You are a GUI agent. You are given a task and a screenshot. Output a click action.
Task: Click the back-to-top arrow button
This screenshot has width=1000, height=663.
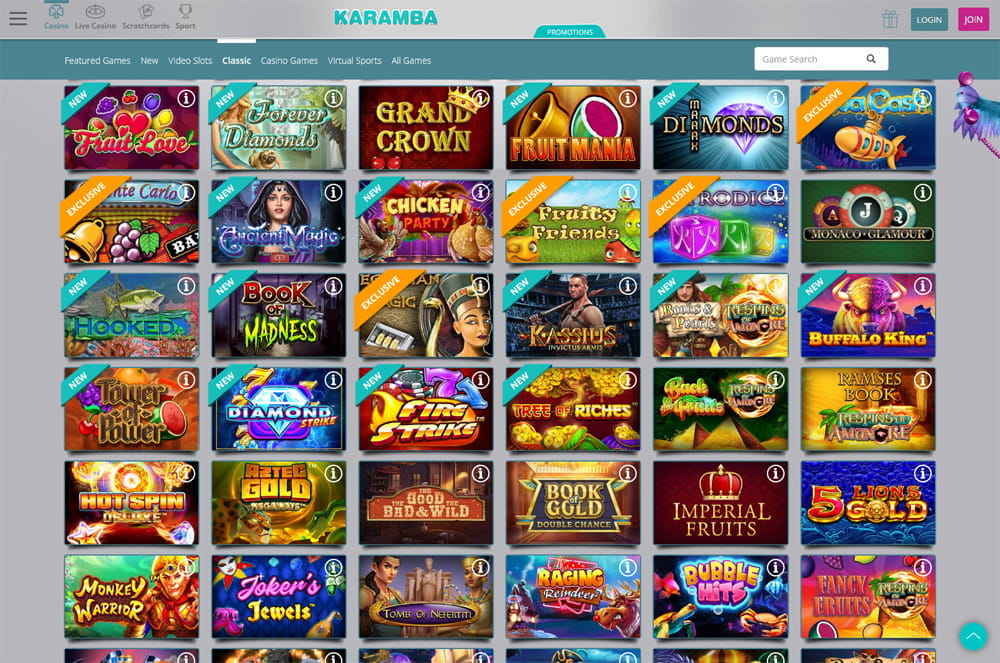point(973,636)
